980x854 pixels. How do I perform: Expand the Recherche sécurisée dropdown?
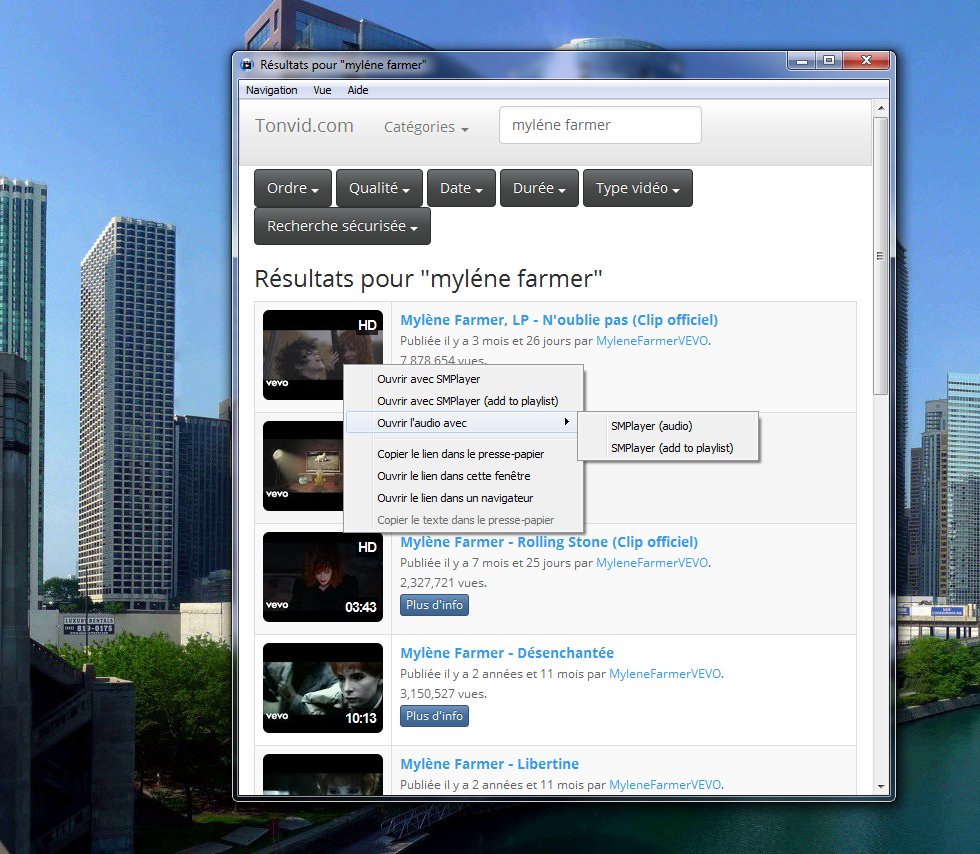[x=342, y=226]
